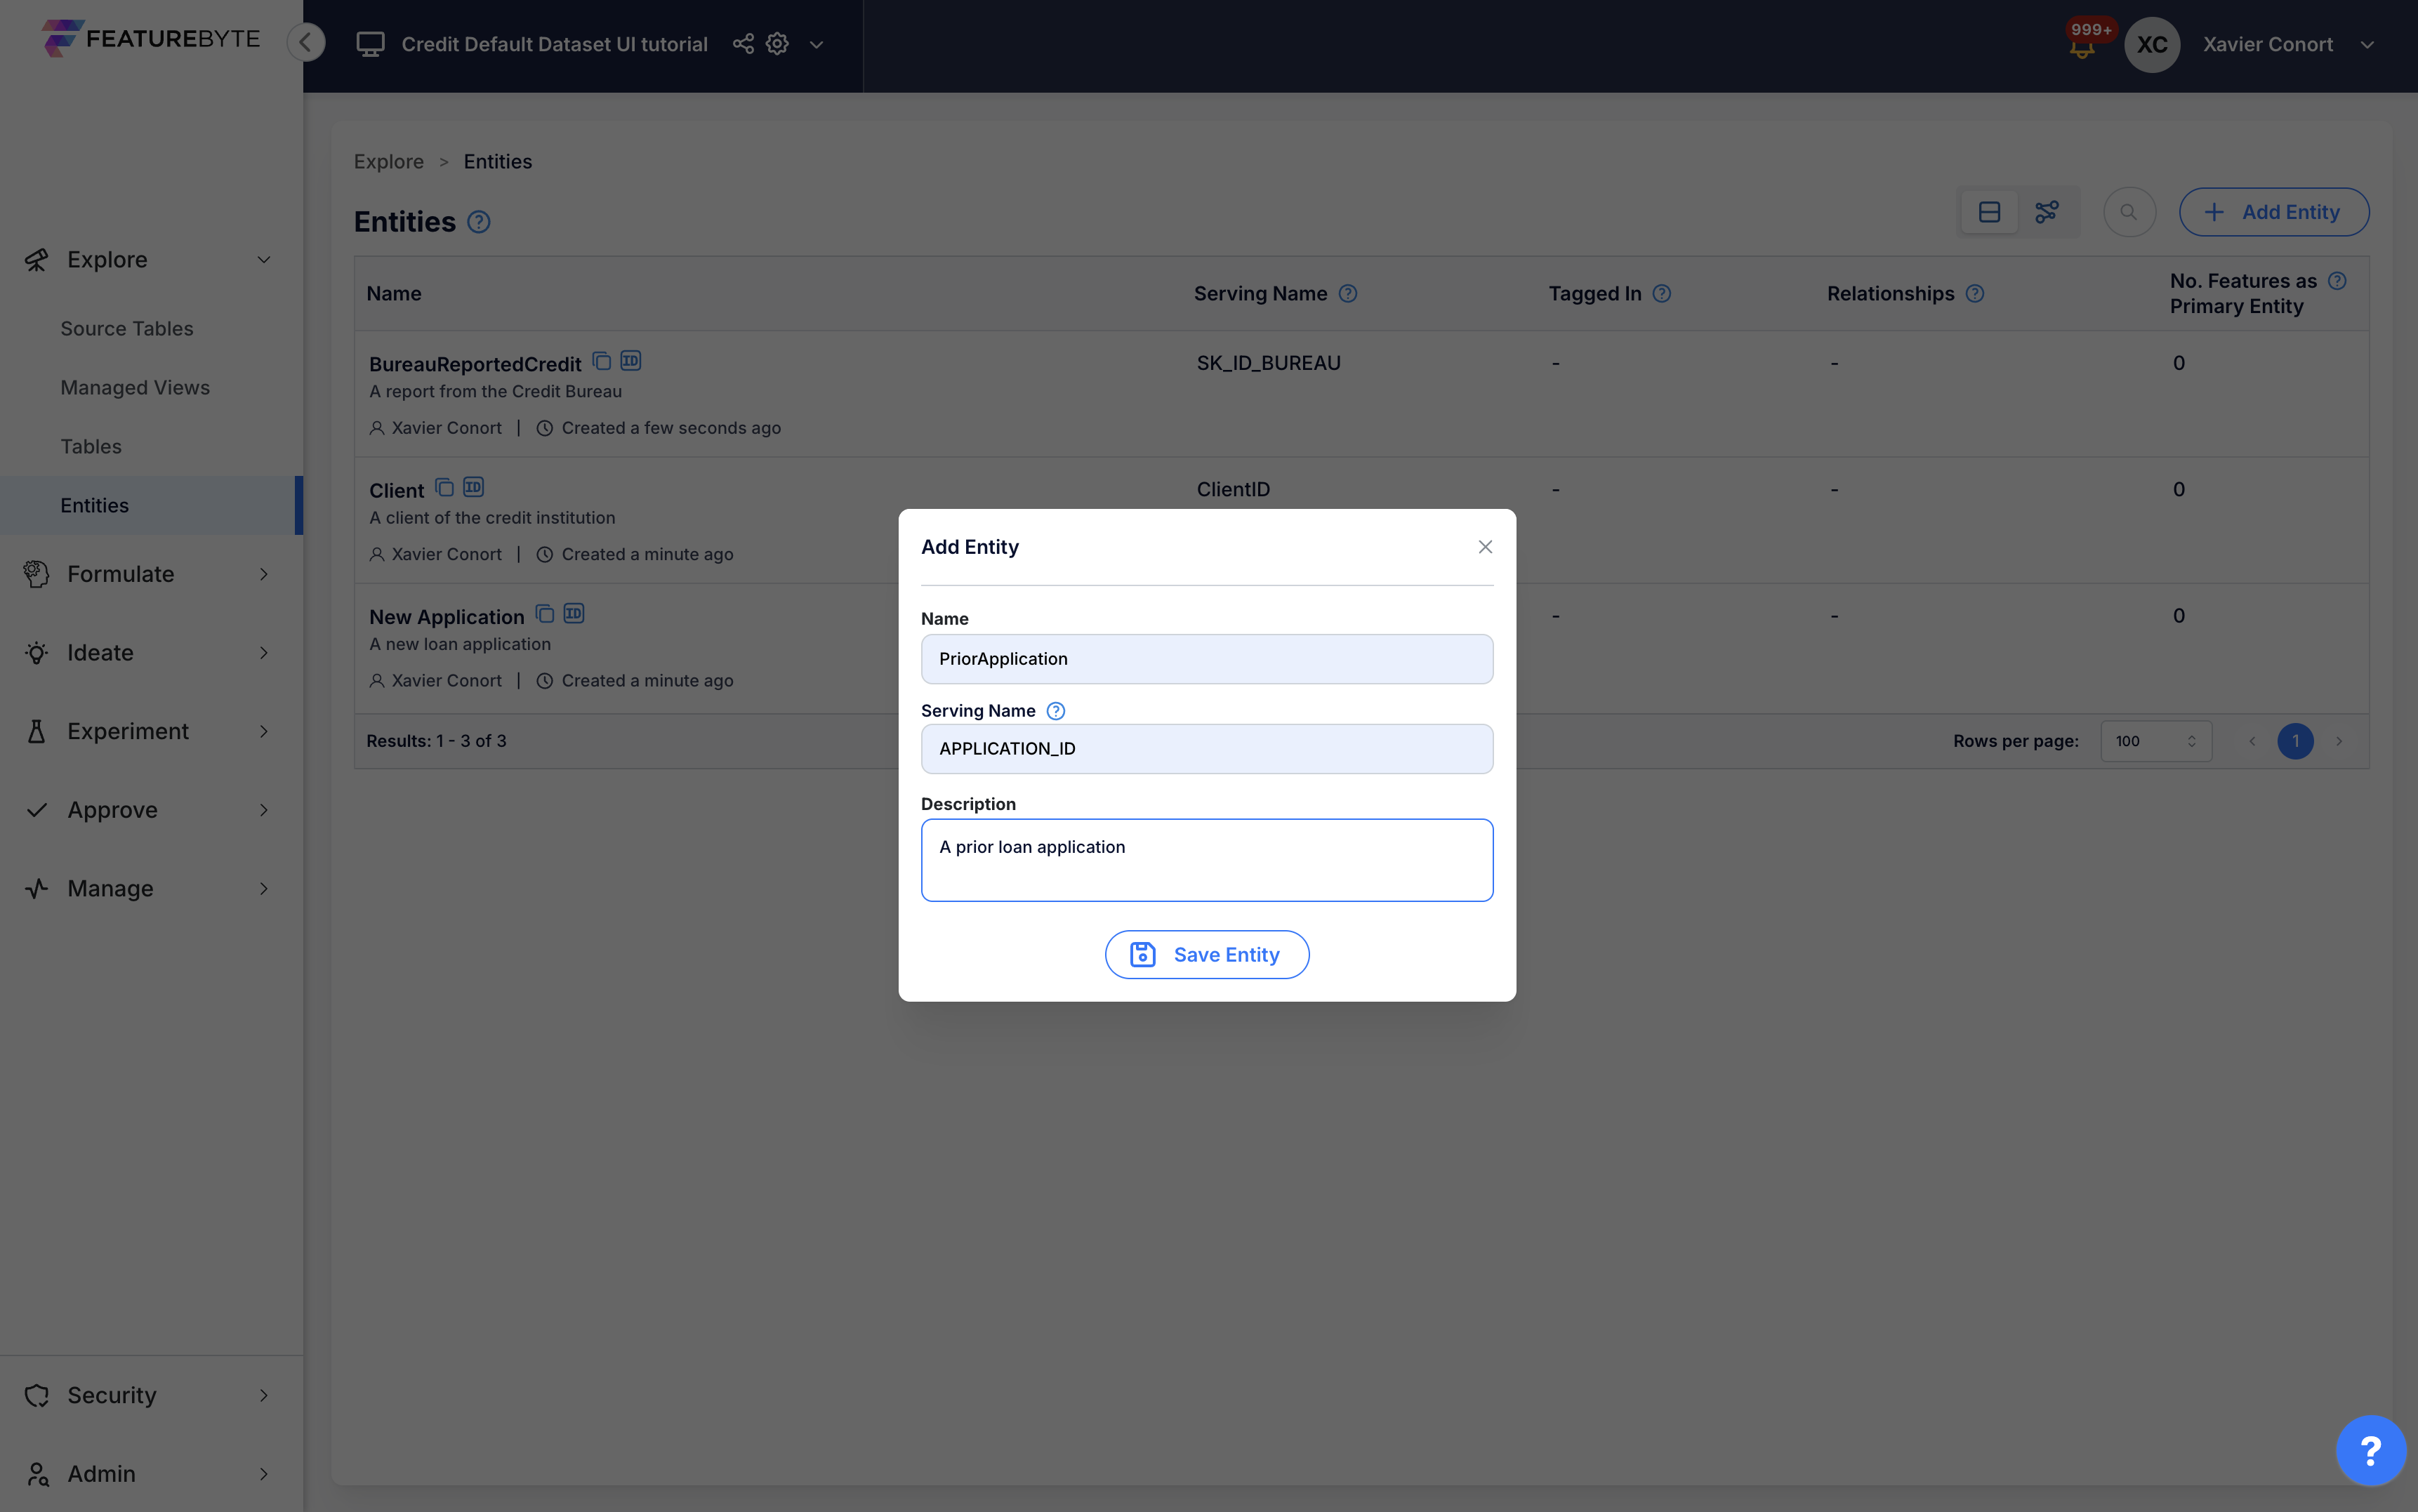This screenshot has height=1512, width=2418.
Task: Switch to entity relationships graph view
Action: 2047,211
